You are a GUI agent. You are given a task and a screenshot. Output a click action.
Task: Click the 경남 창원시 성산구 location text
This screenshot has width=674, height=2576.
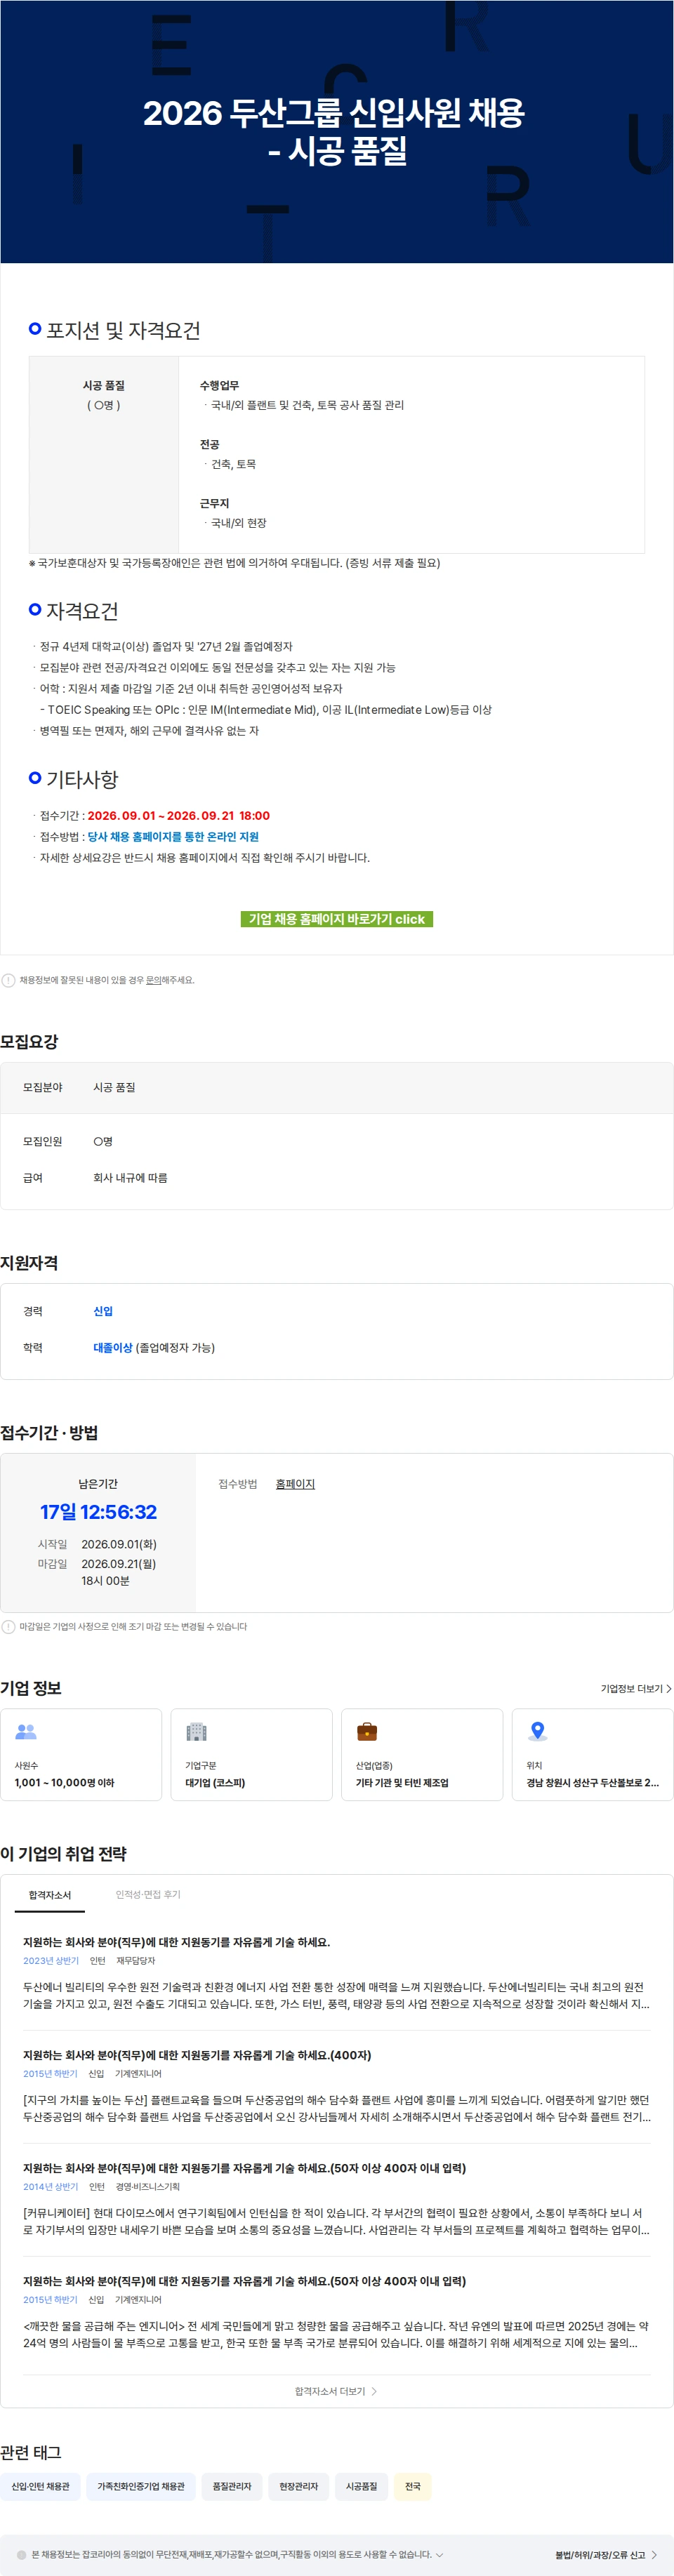click(x=593, y=1783)
